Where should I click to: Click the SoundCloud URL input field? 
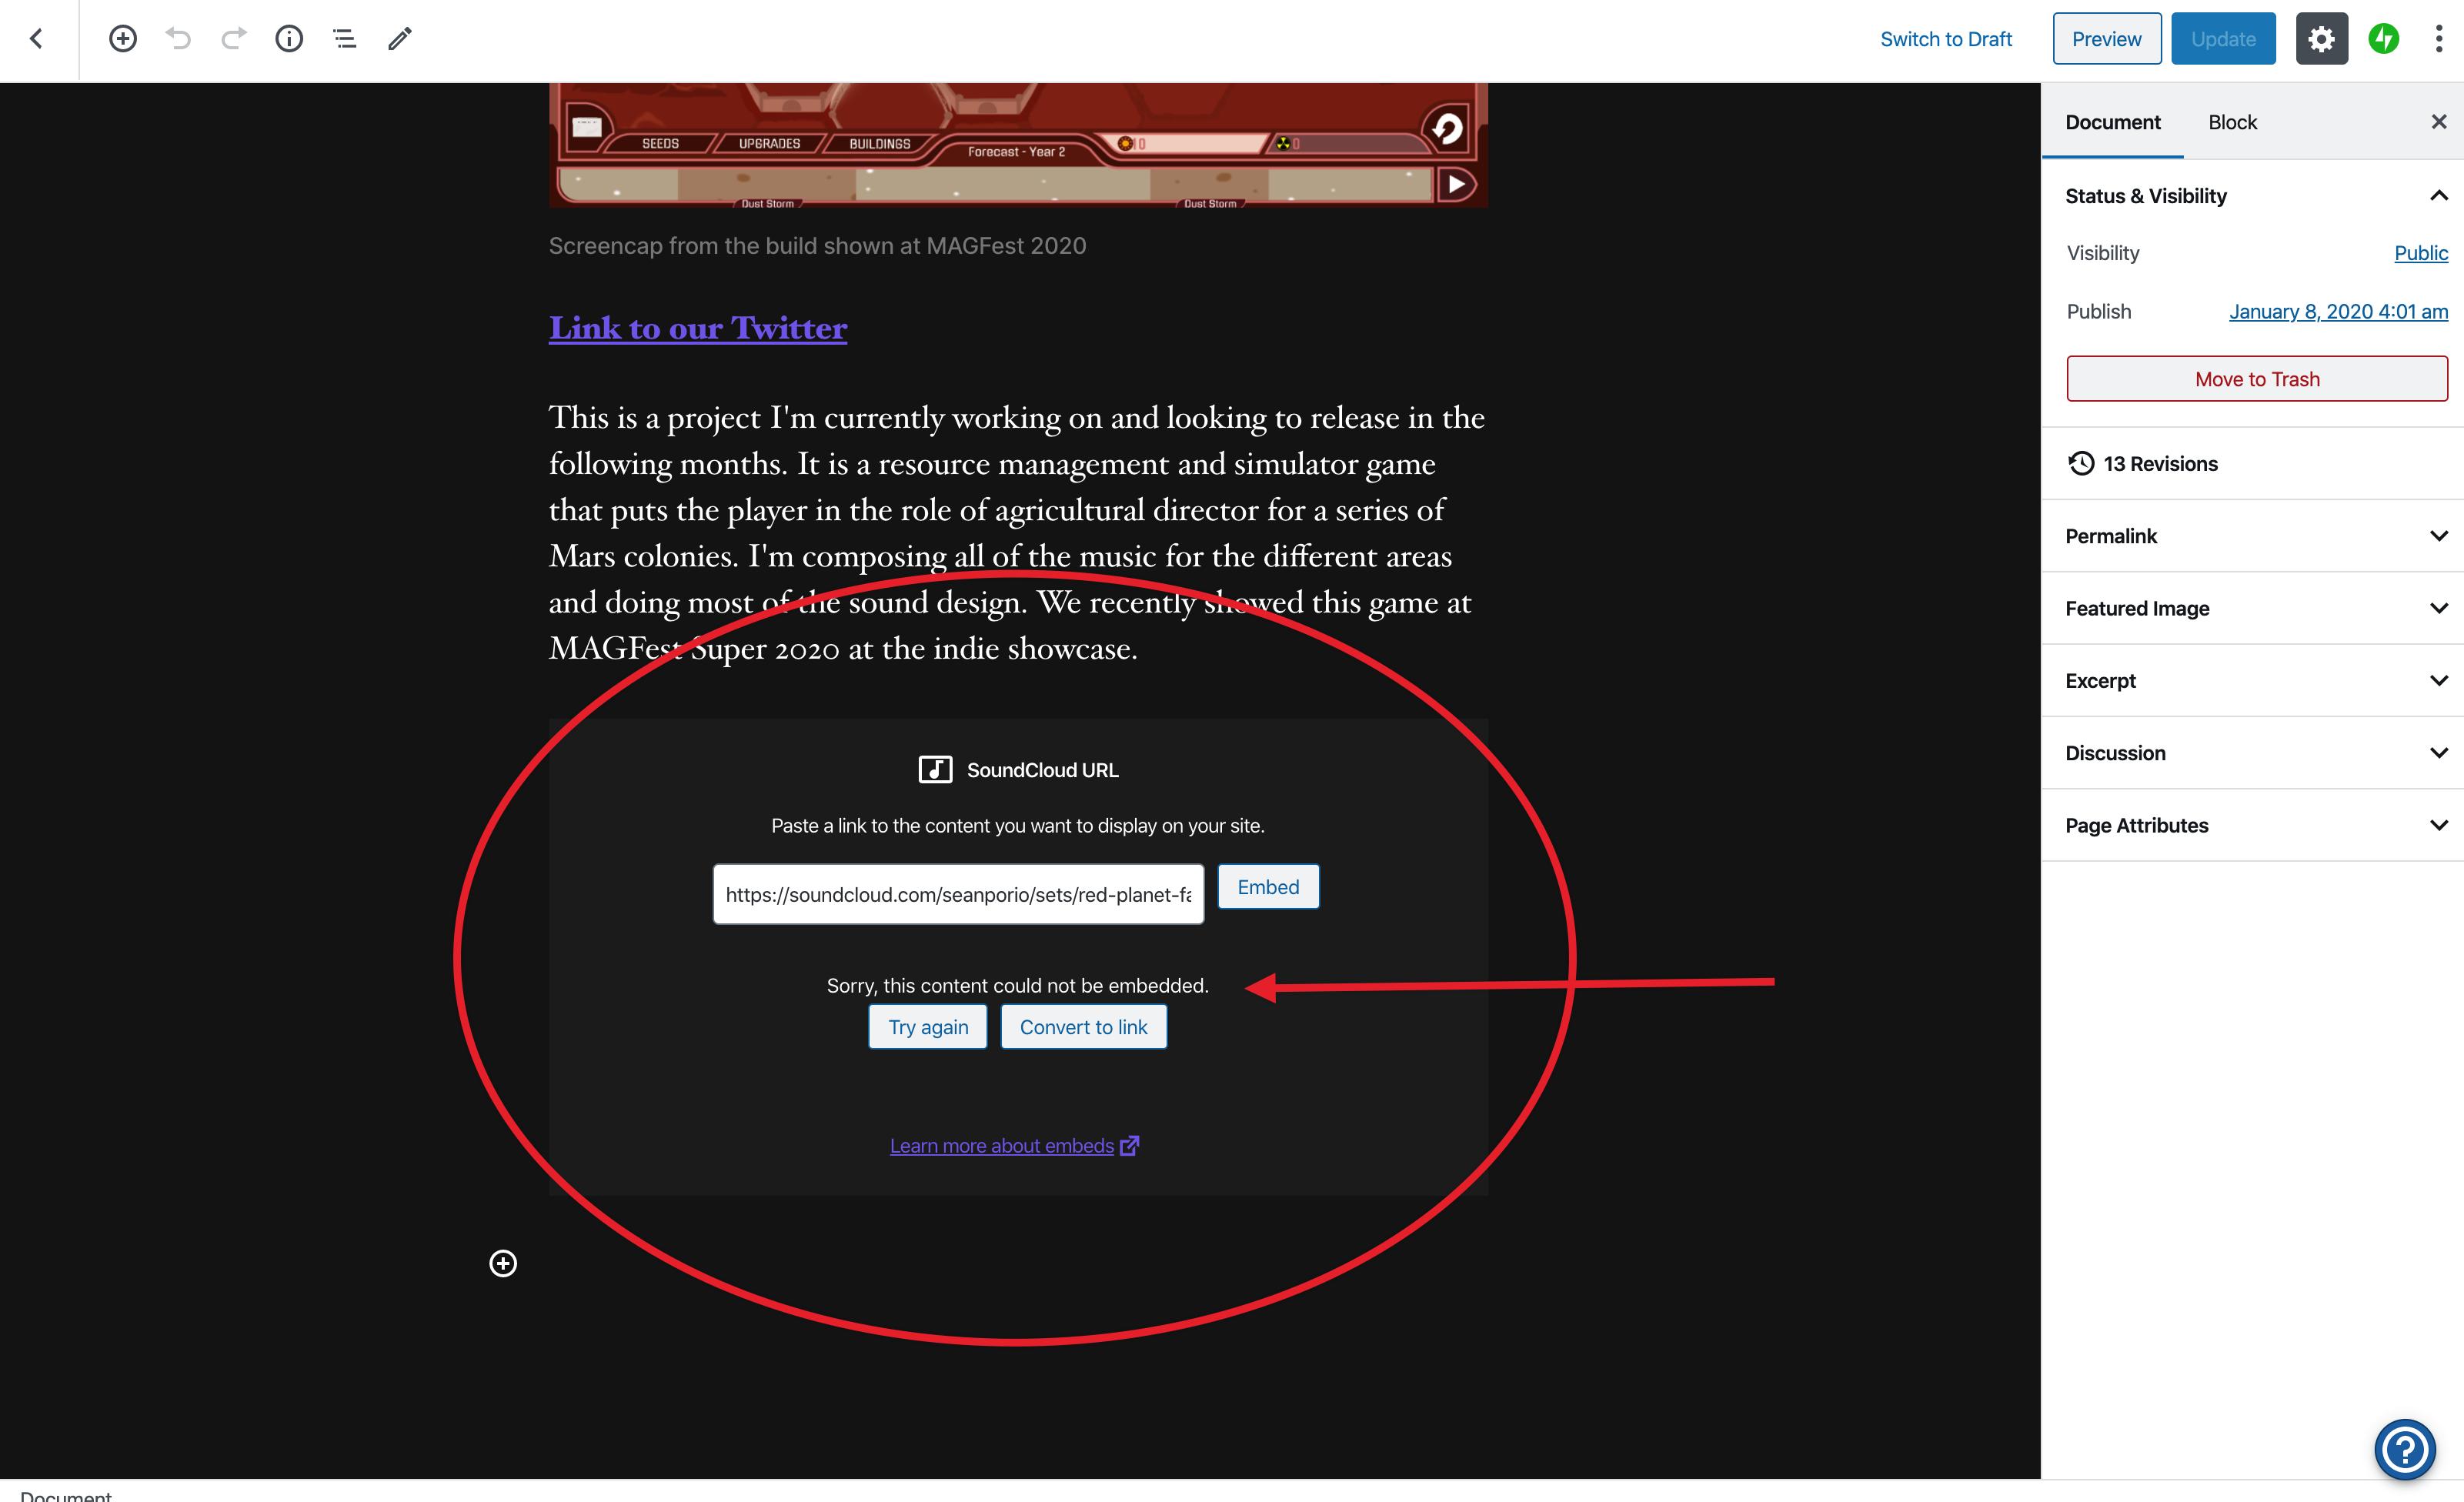[957, 894]
